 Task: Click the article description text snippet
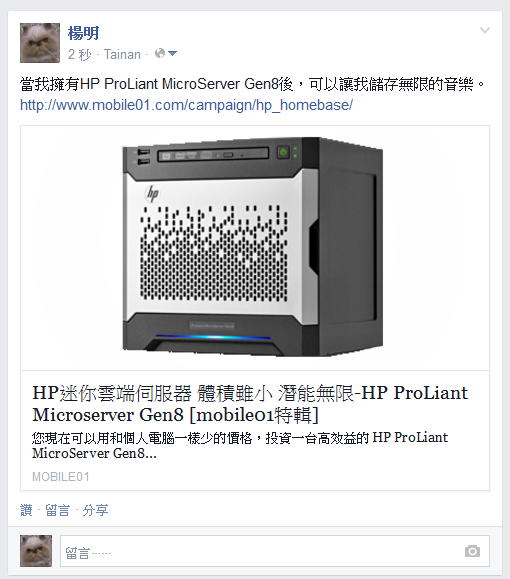click(240, 445)
